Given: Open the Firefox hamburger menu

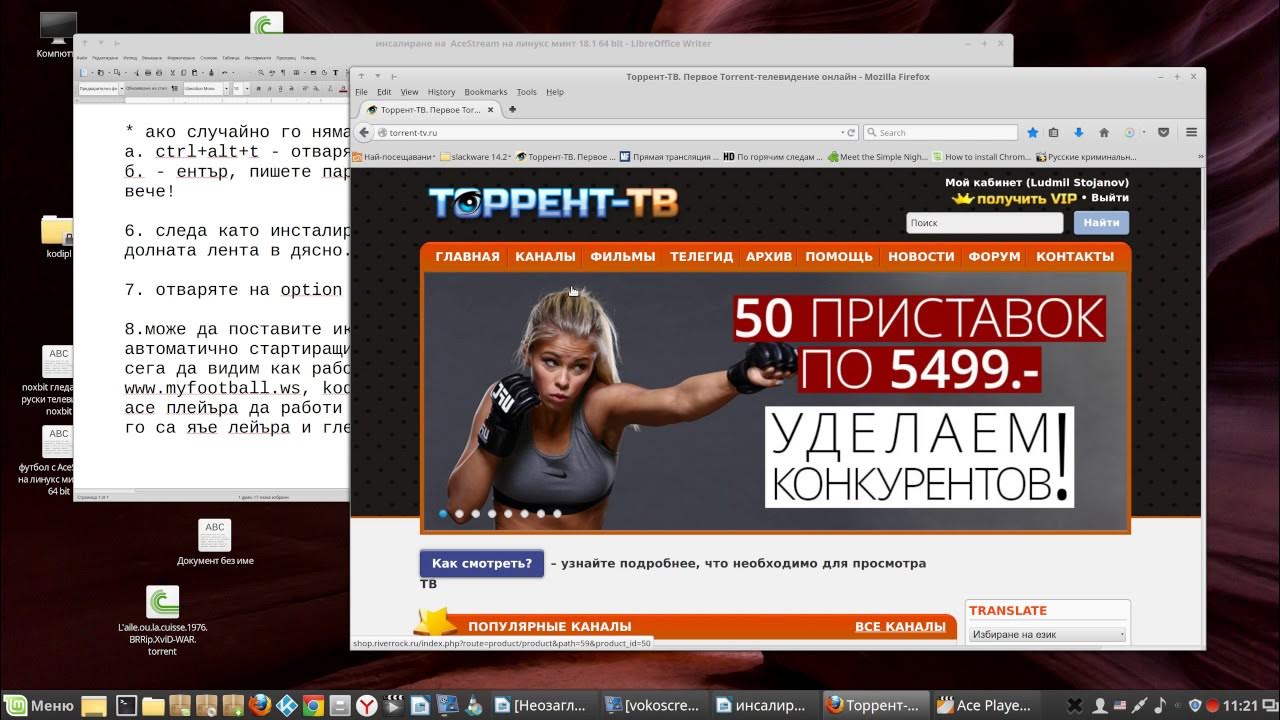Looking at the screenshot, I should coord(1191,132).
